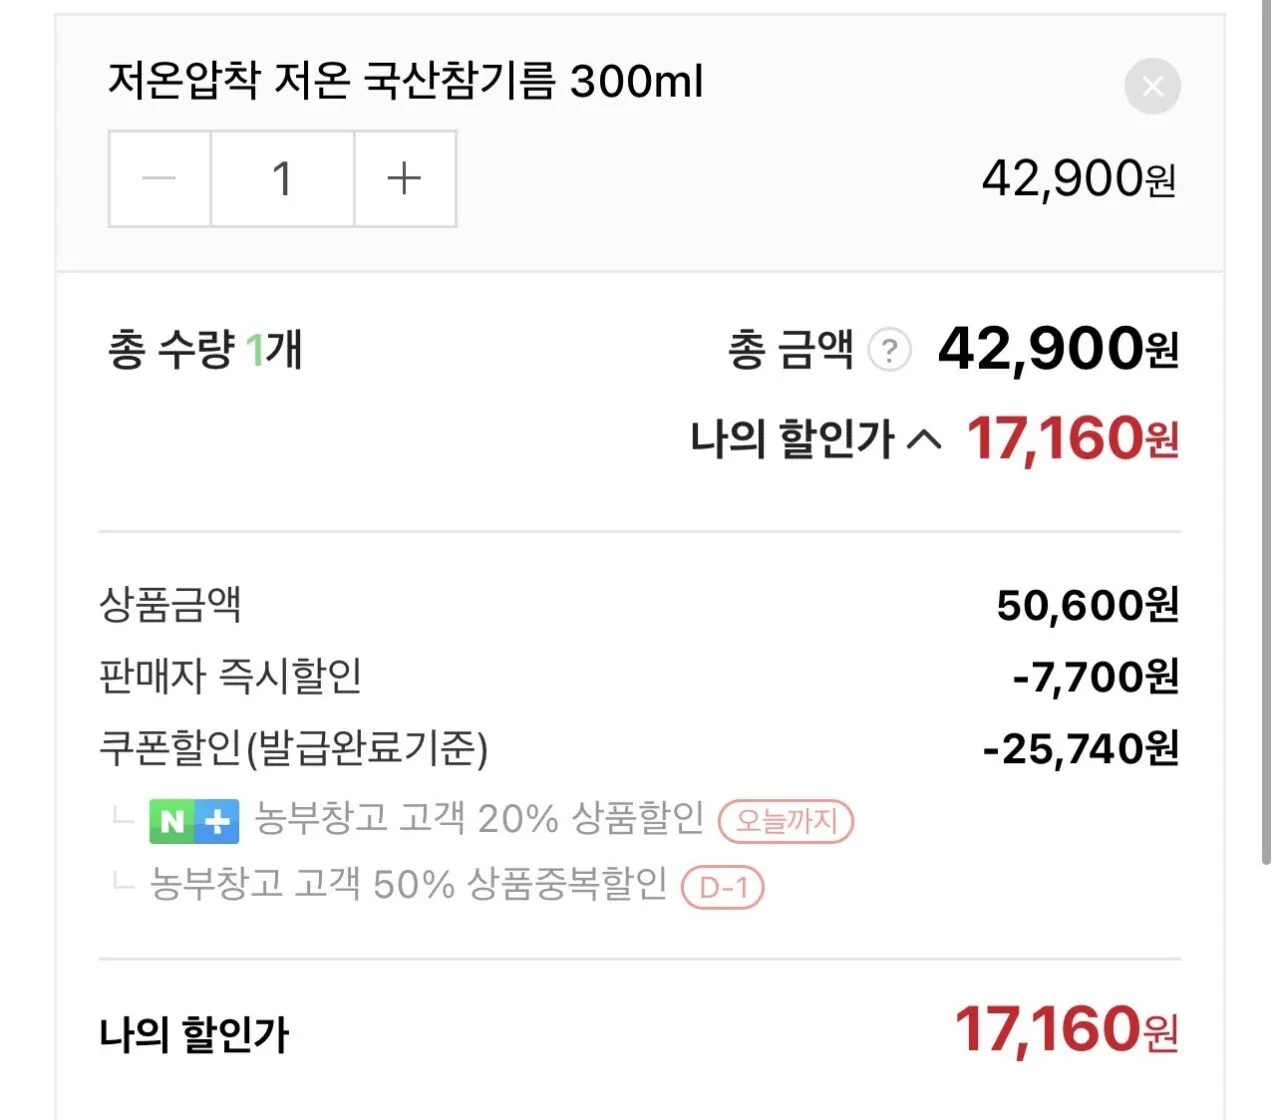
Task: Toggle the 판매자 즉시할인 discount row
Action: (235, 676)
